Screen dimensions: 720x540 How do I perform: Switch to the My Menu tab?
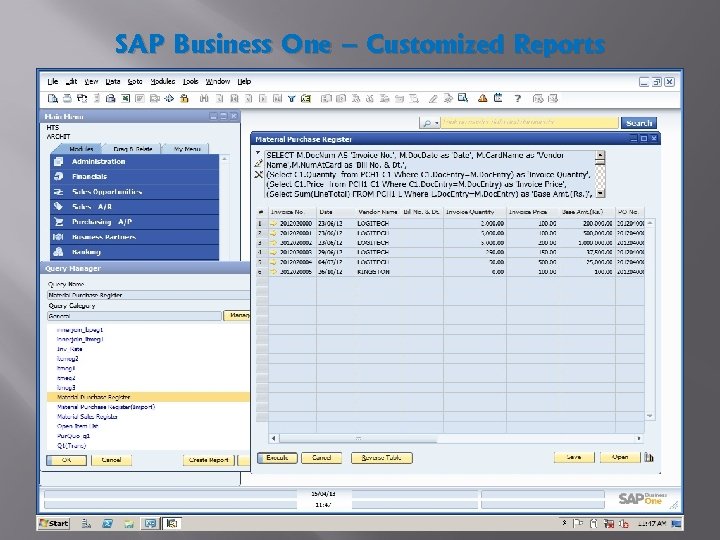click(187, 149)
